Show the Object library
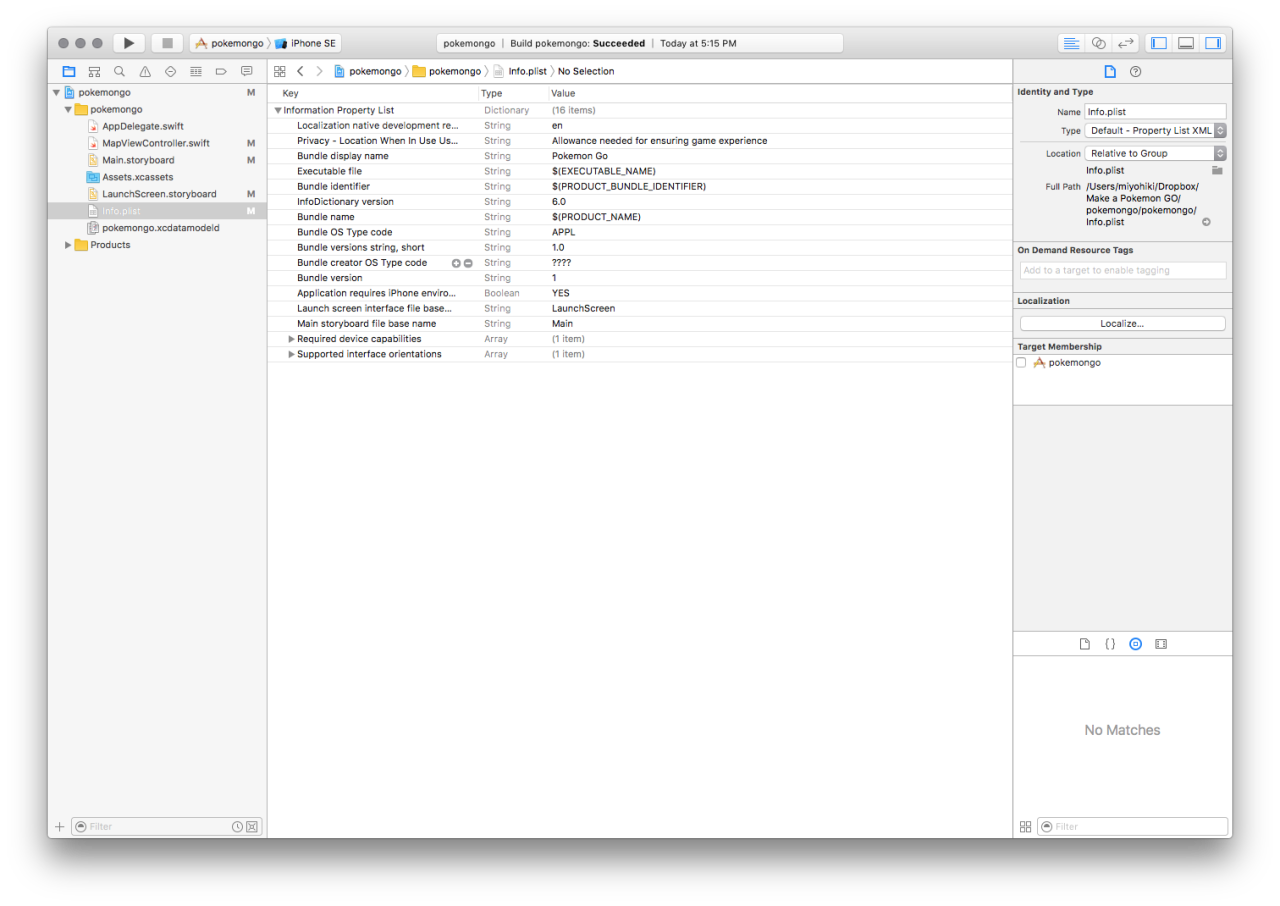The image size is (1280, 906). (x=1135, y=644)
